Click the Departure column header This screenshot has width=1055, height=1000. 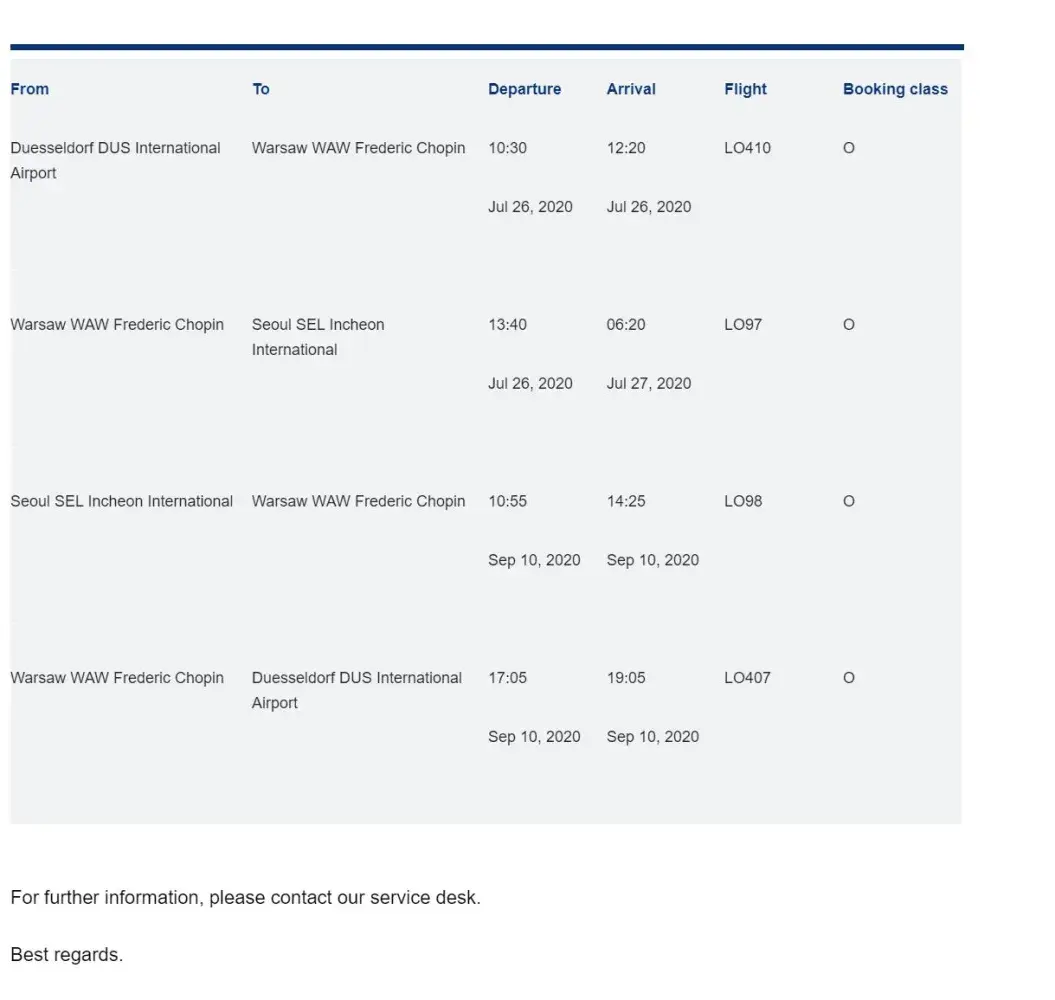(x=524, y=89)
